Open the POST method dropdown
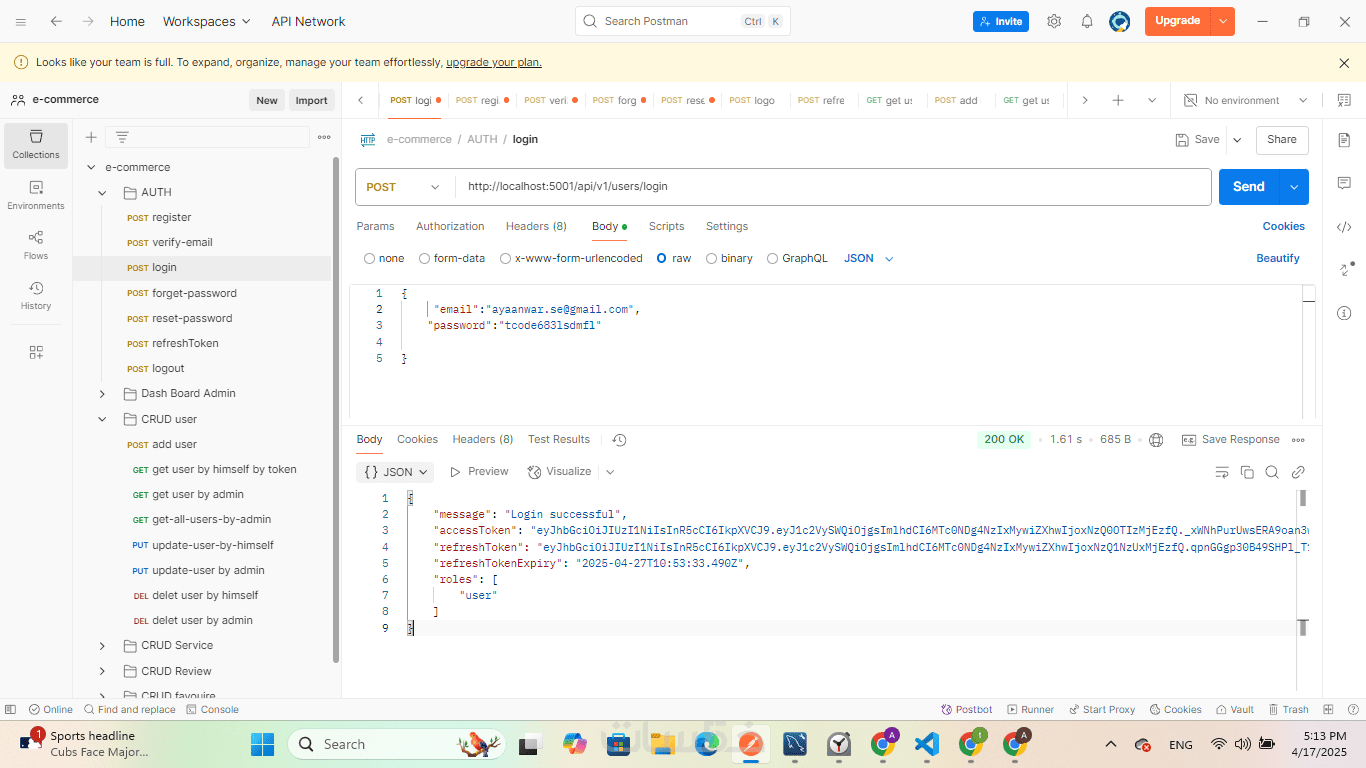The height and width of the screenshot is (768, 1366). (404, 187)
